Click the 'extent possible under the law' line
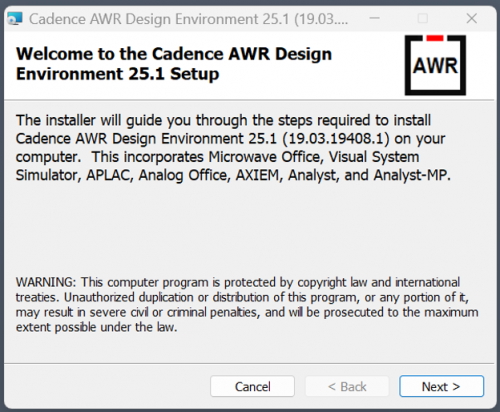The width and height of the screenshot is (500, 412). tap(95, 327)
